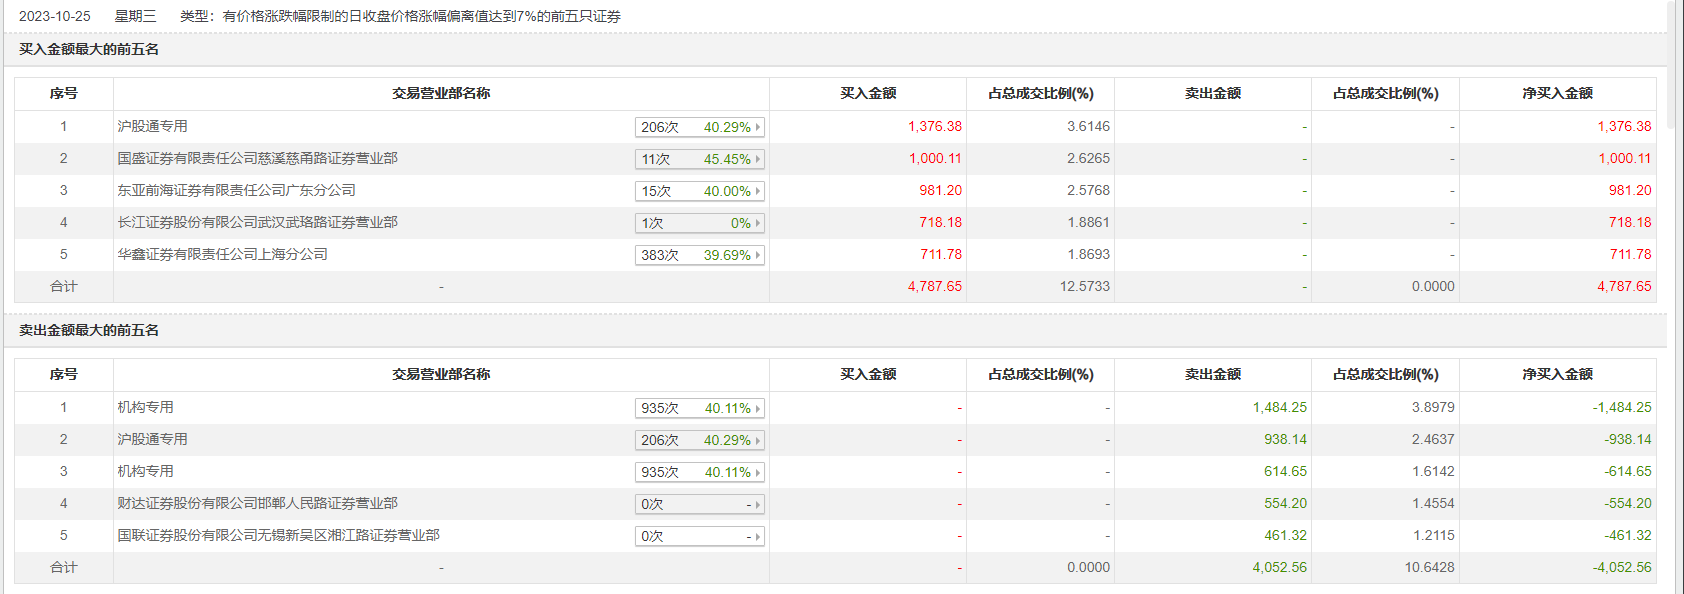Open 东亚前海证券有限责任公司广东分公司 link
Screen dimensions: 1684x594
click(236, 190)
